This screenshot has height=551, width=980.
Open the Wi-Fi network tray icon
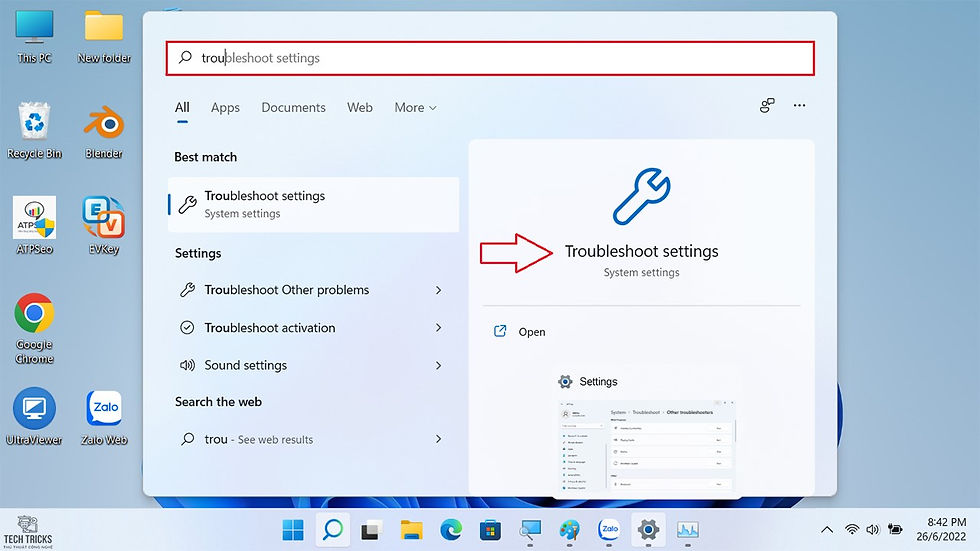point(852,530)
